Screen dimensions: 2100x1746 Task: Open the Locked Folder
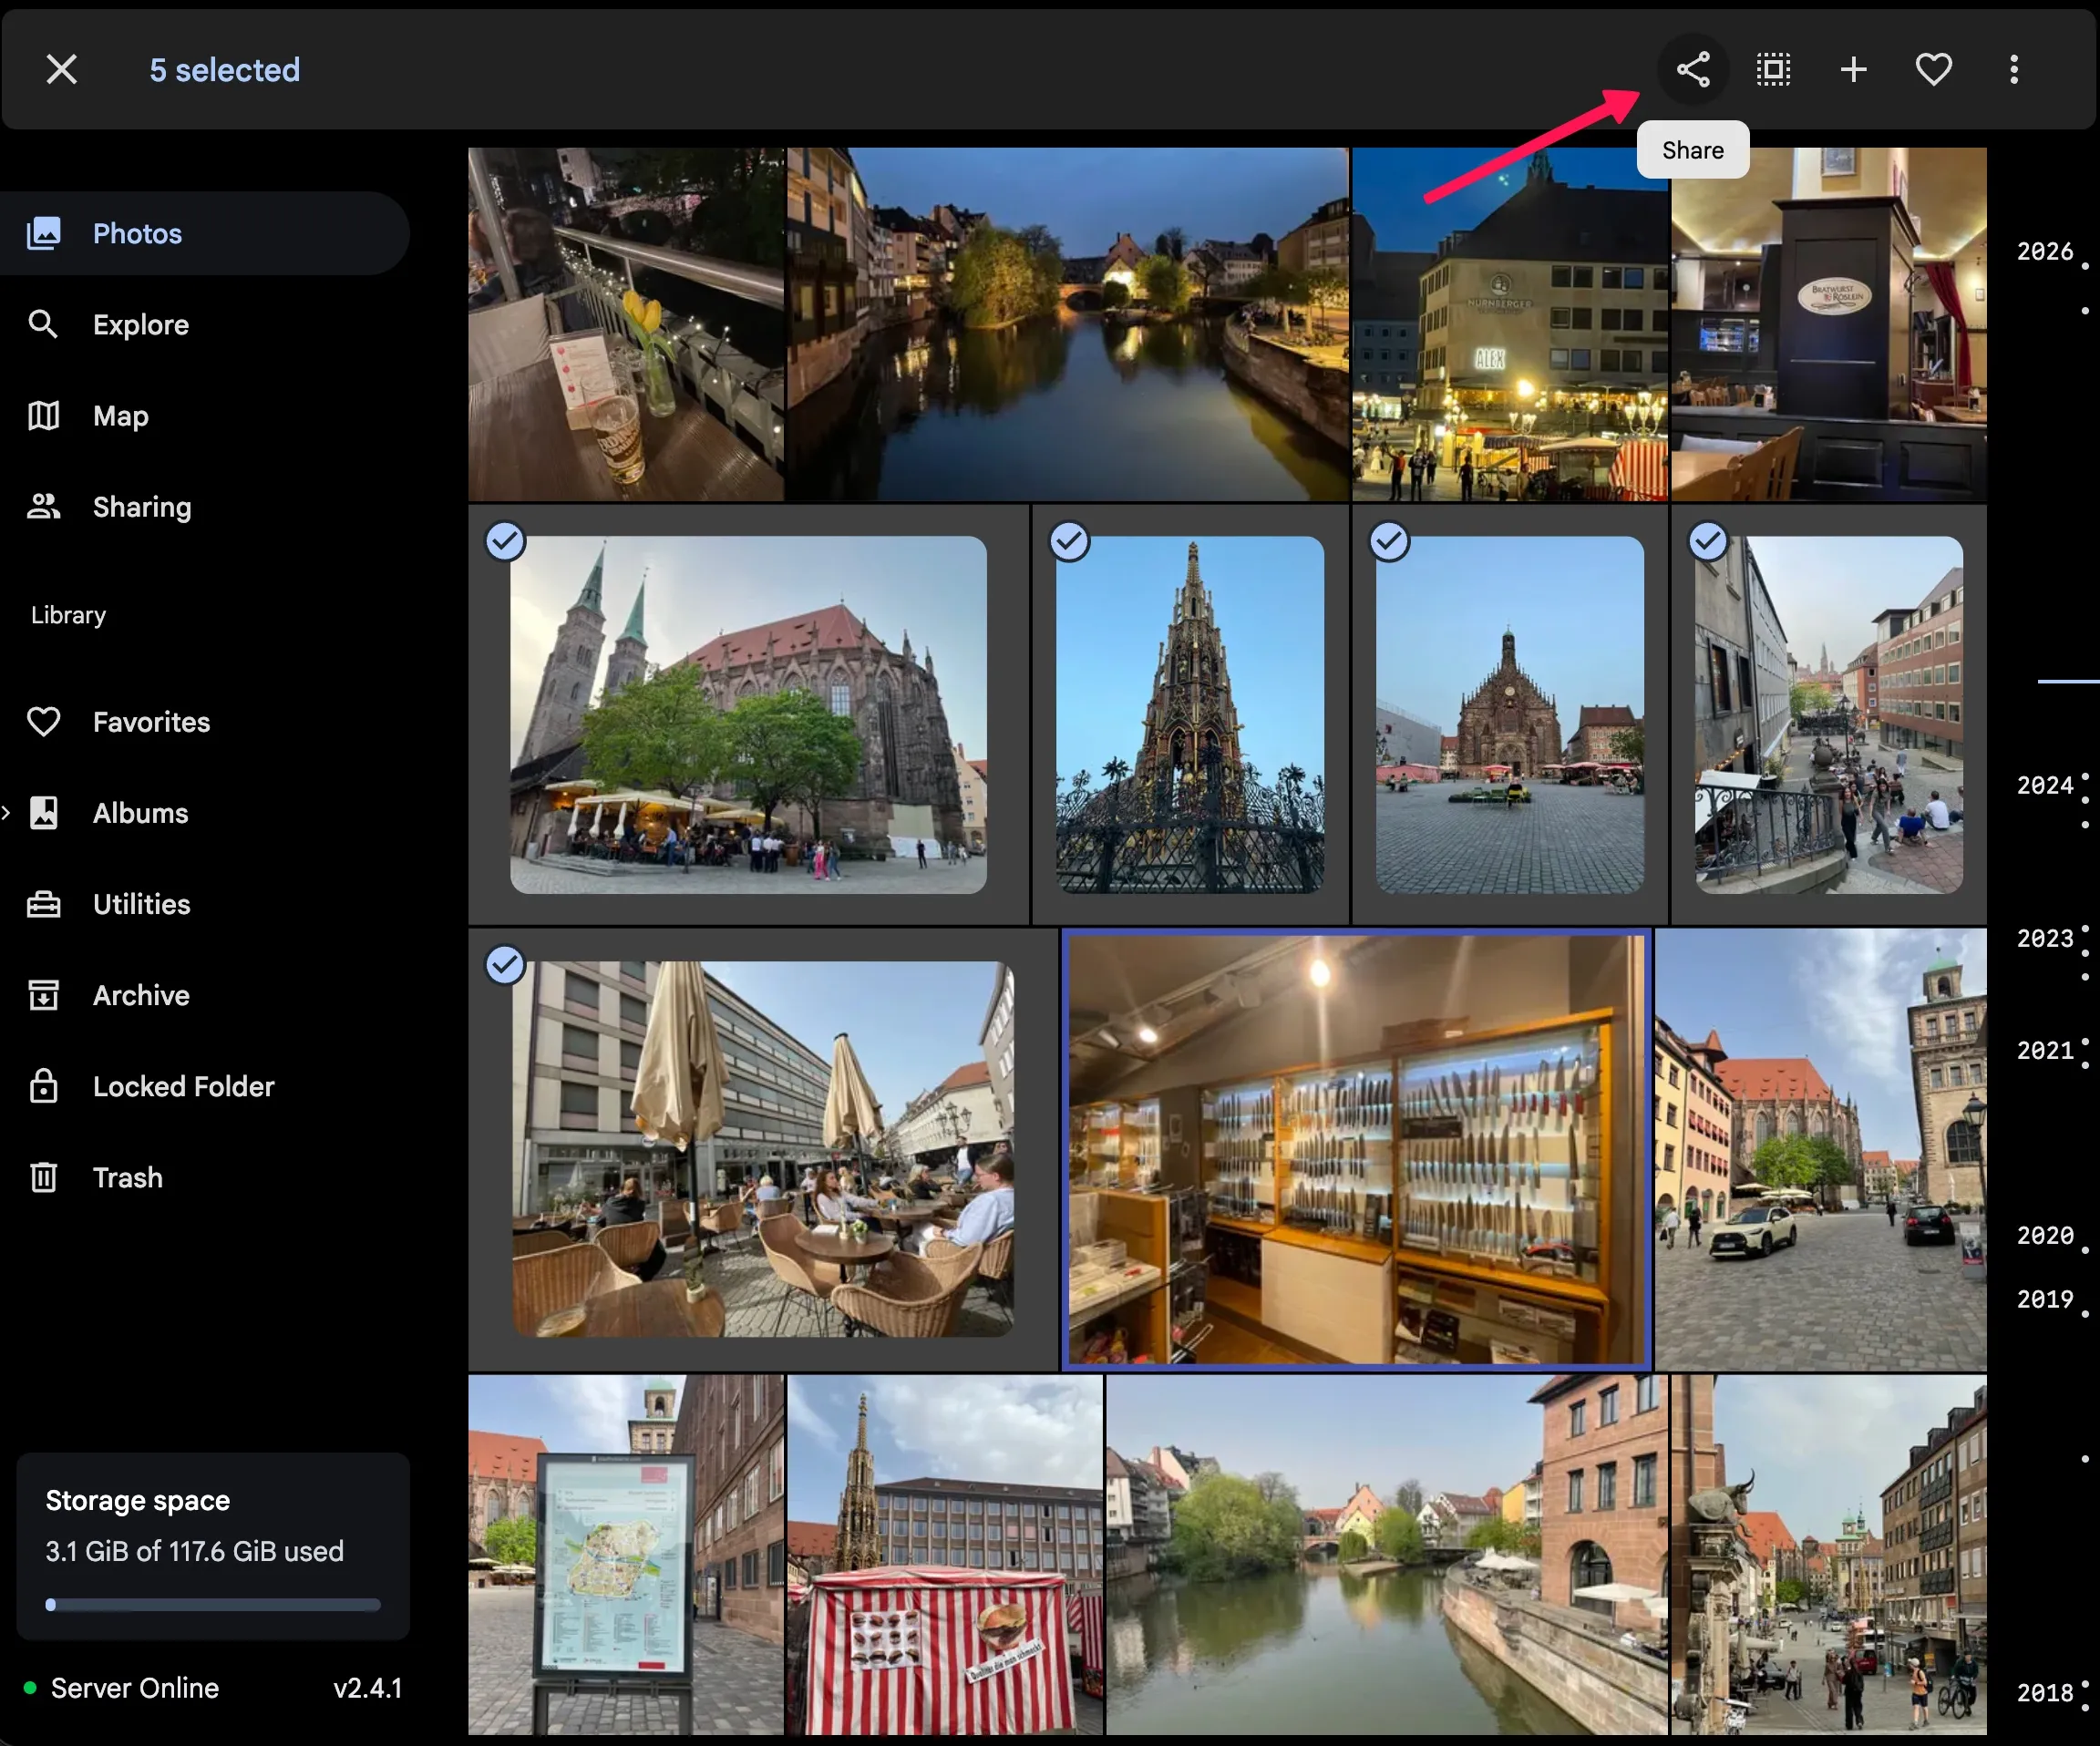pos(183,1086)
